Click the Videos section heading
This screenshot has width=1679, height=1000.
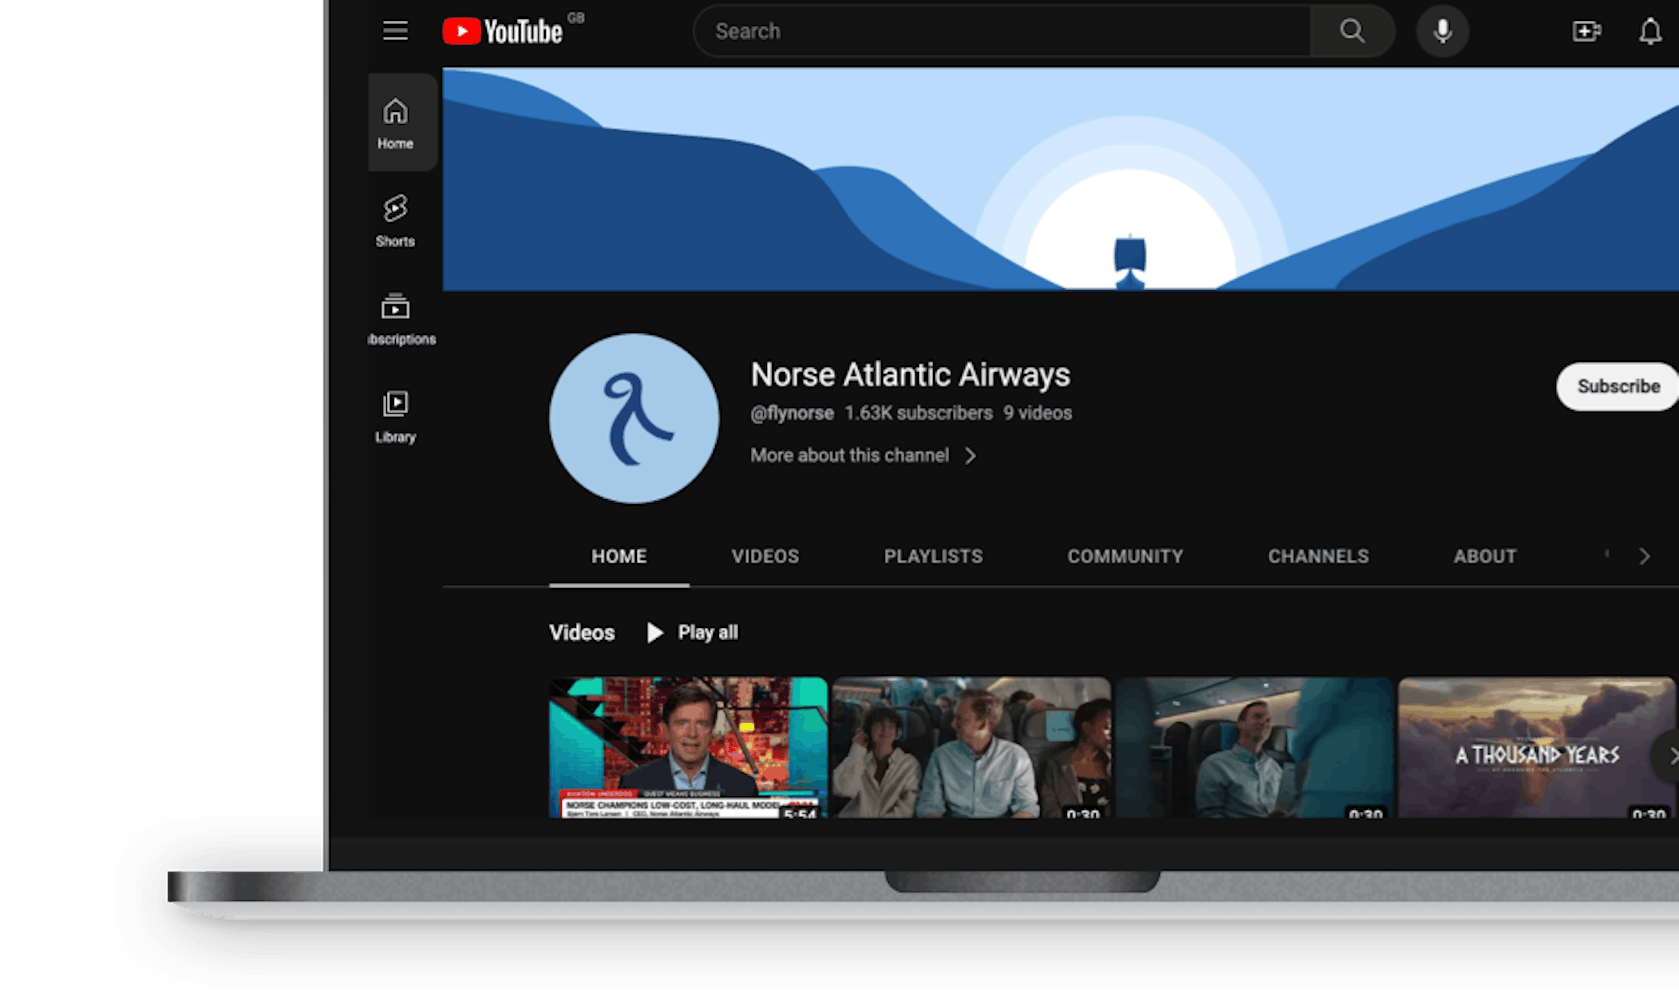582,633
